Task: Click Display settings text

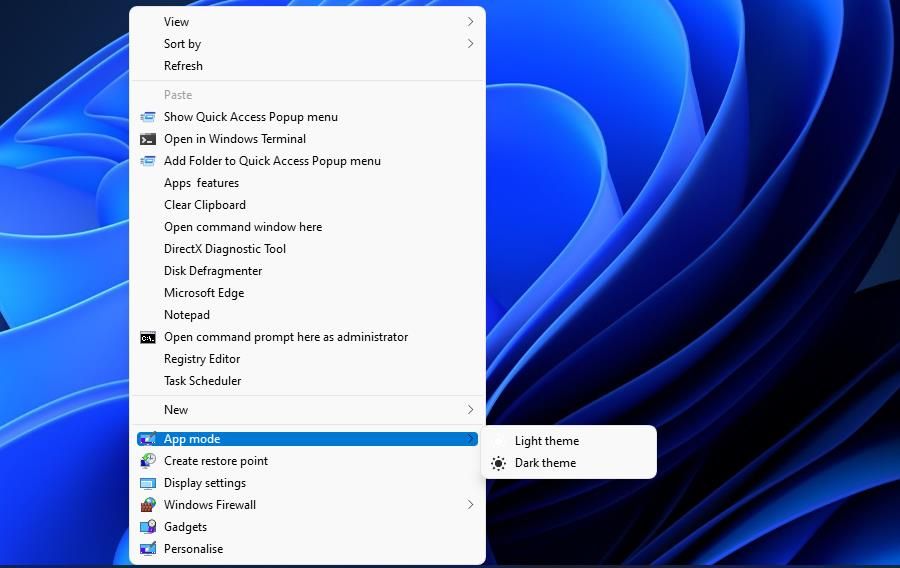Action: [205, 483]
